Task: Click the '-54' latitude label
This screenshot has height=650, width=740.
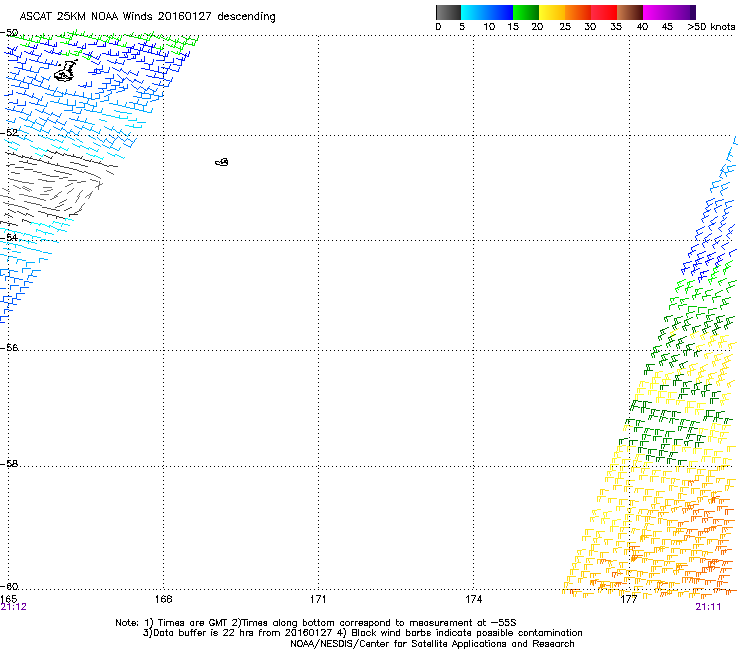Action: [10, 237]
